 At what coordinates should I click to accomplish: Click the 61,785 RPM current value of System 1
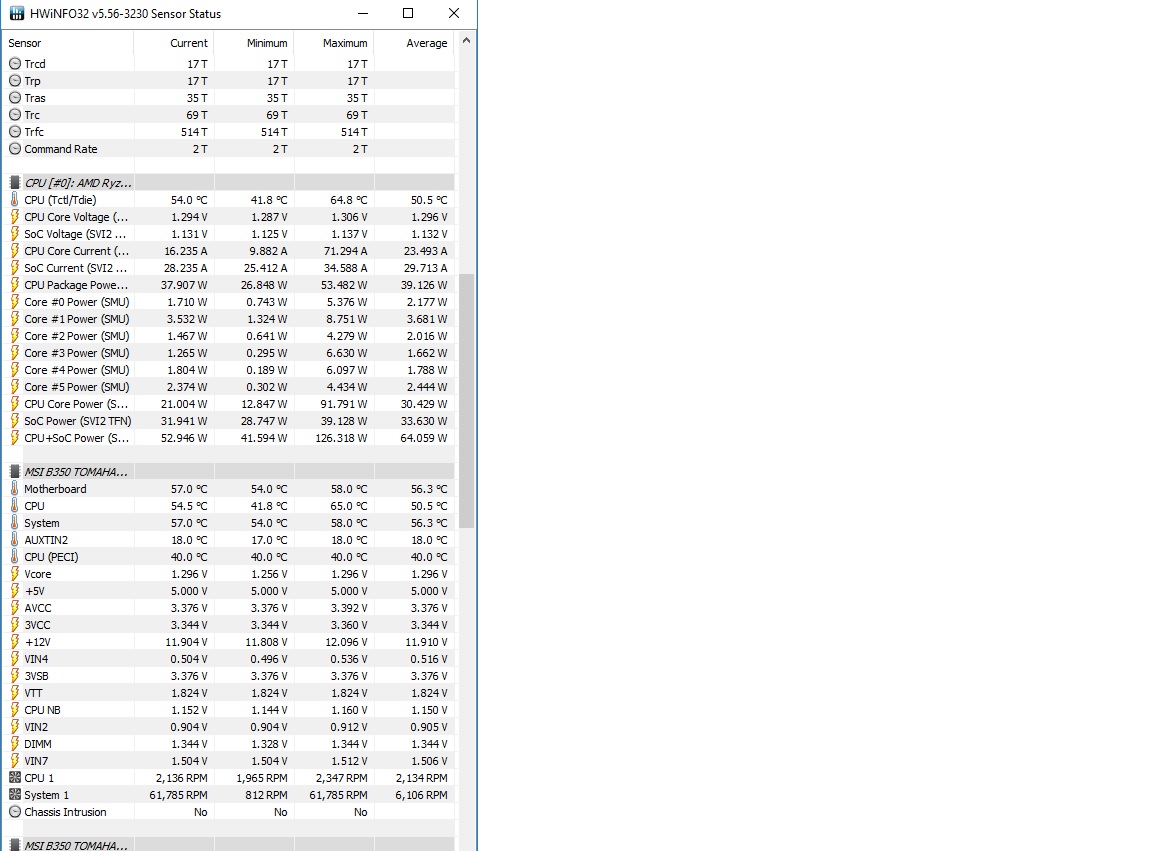(x=179, y=795)
